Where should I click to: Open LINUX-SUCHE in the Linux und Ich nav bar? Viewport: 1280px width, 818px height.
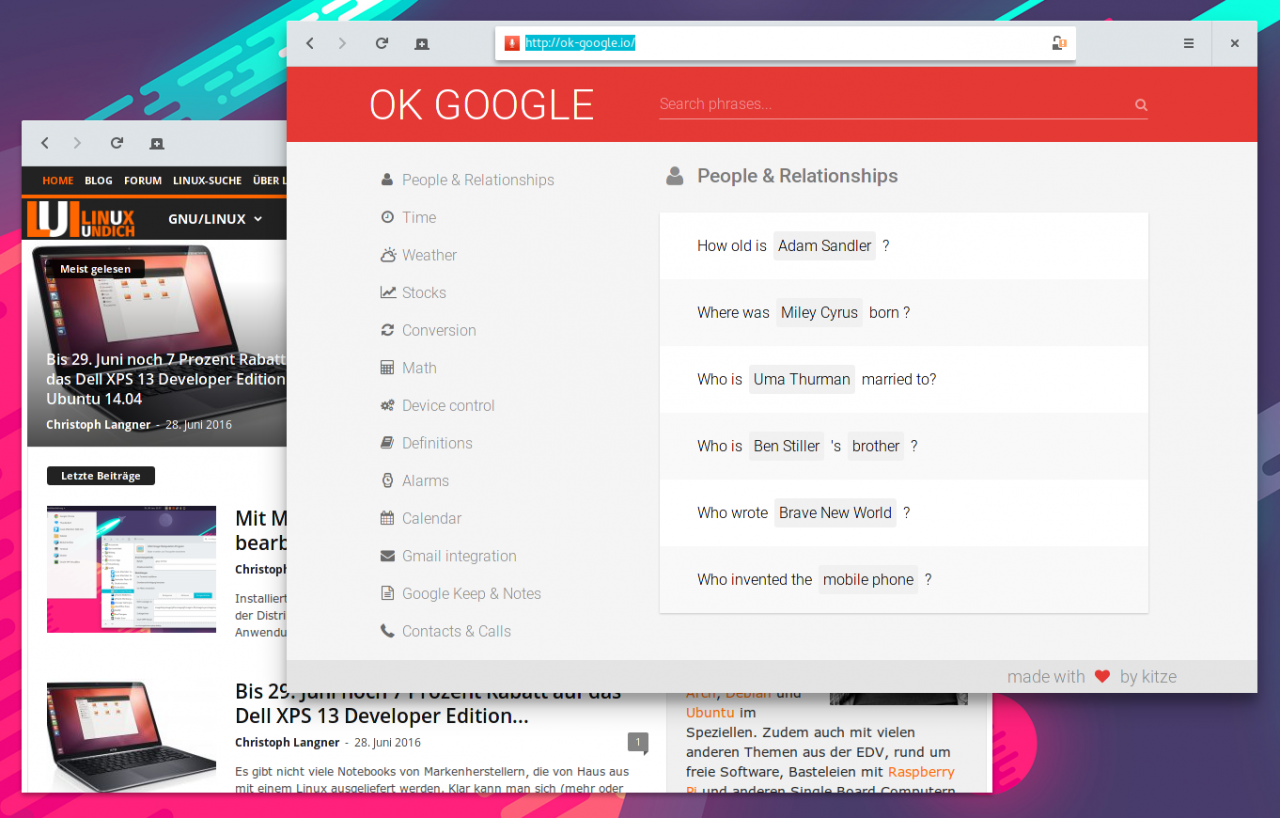tap(207, 181)
